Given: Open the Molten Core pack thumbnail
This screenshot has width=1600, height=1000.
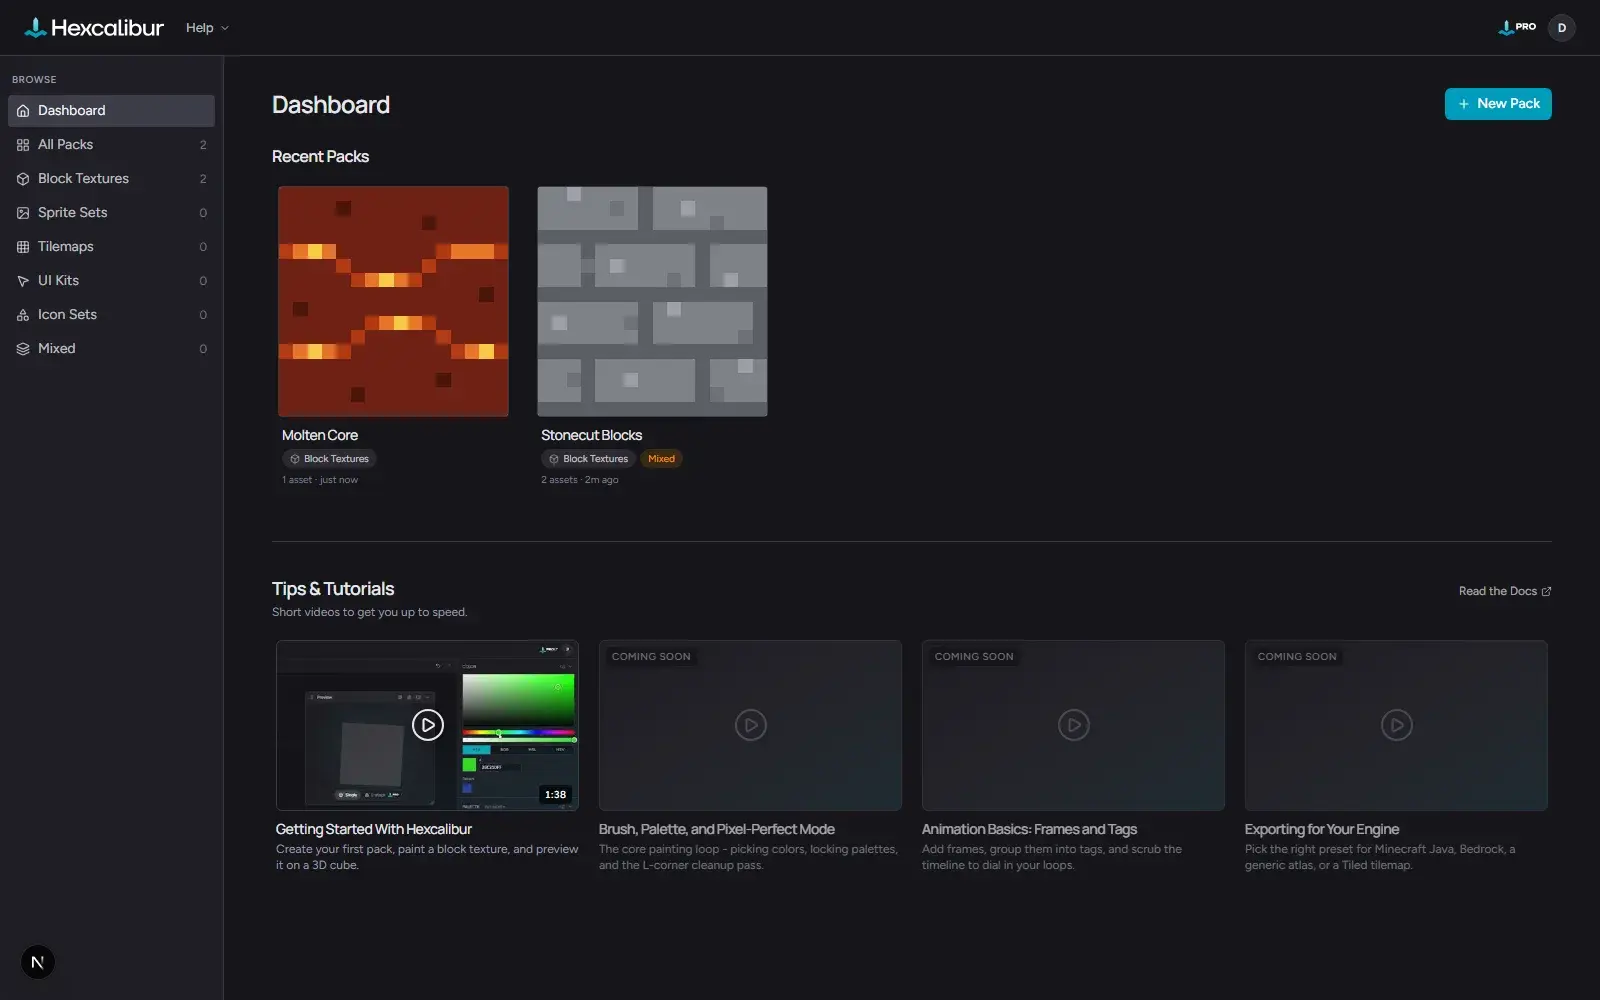Looking at the screenshot, I should pyautogui.click(x=393, y=301).
